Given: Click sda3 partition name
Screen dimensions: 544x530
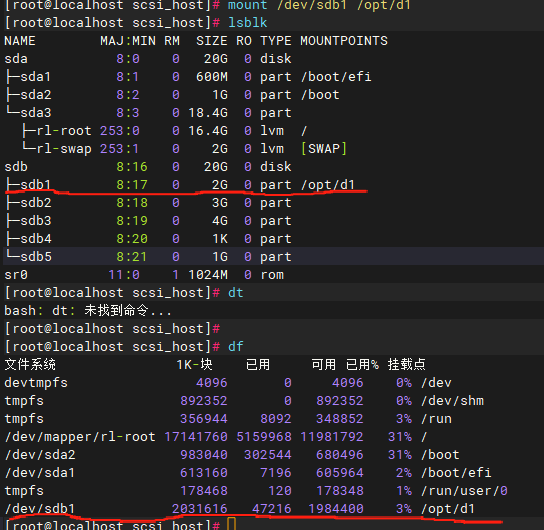Looking at the screenshot, I should 35,113.
